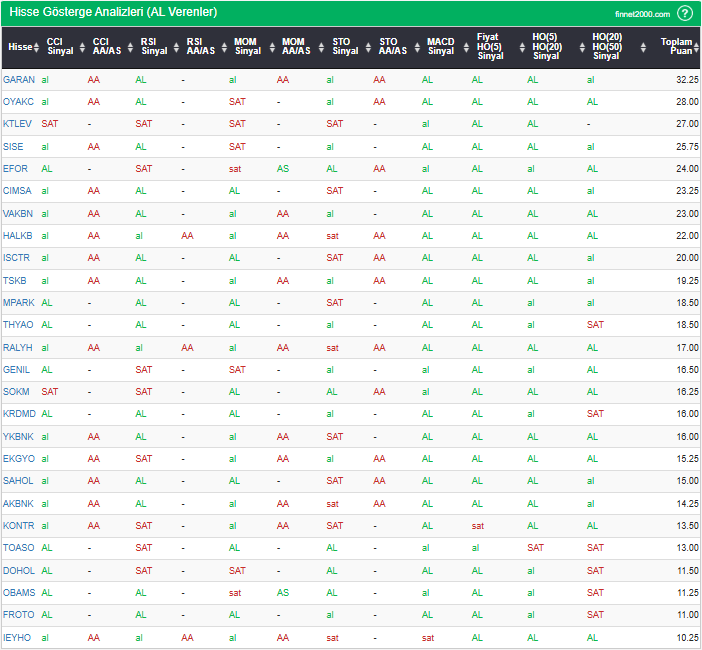Sort by STO Sinyal column header
The image size is (702, 650).
tap(345, 46)
